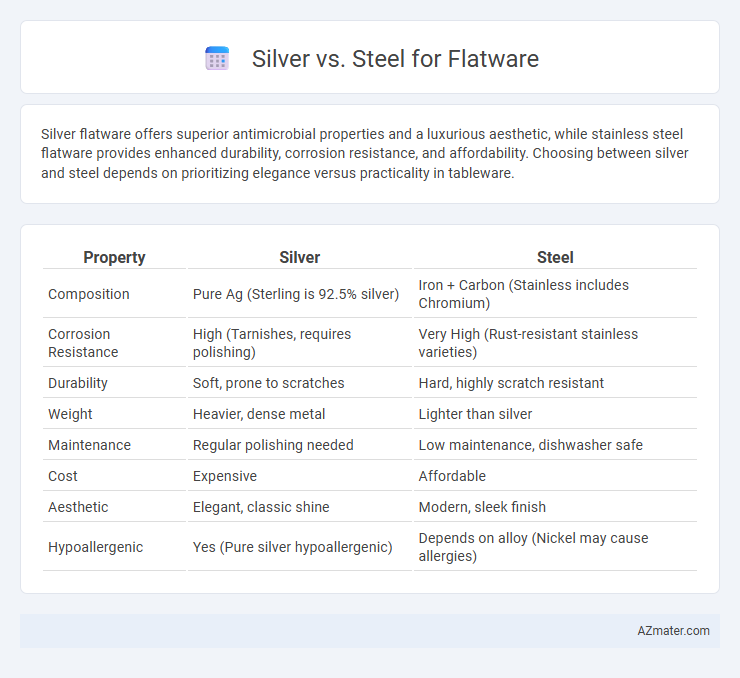
Task: Click the calendar grid icon beside the title
Action: click(217, 59)
